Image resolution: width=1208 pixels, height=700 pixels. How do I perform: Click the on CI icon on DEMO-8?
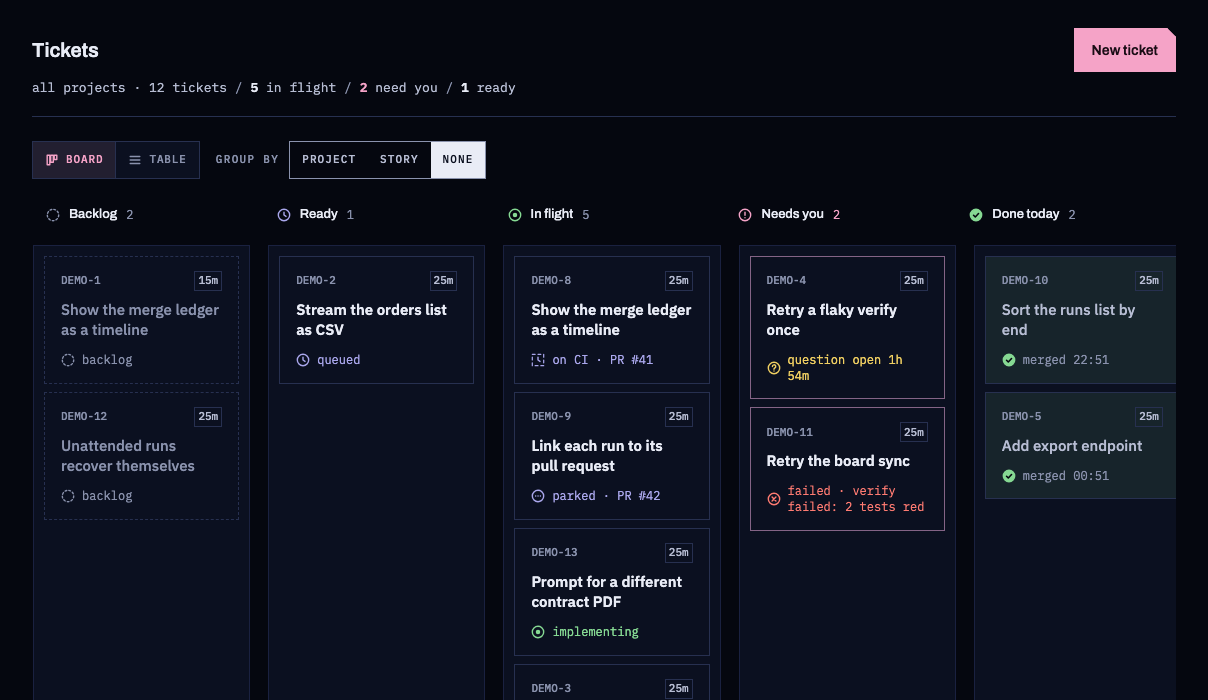coord(538,360)
